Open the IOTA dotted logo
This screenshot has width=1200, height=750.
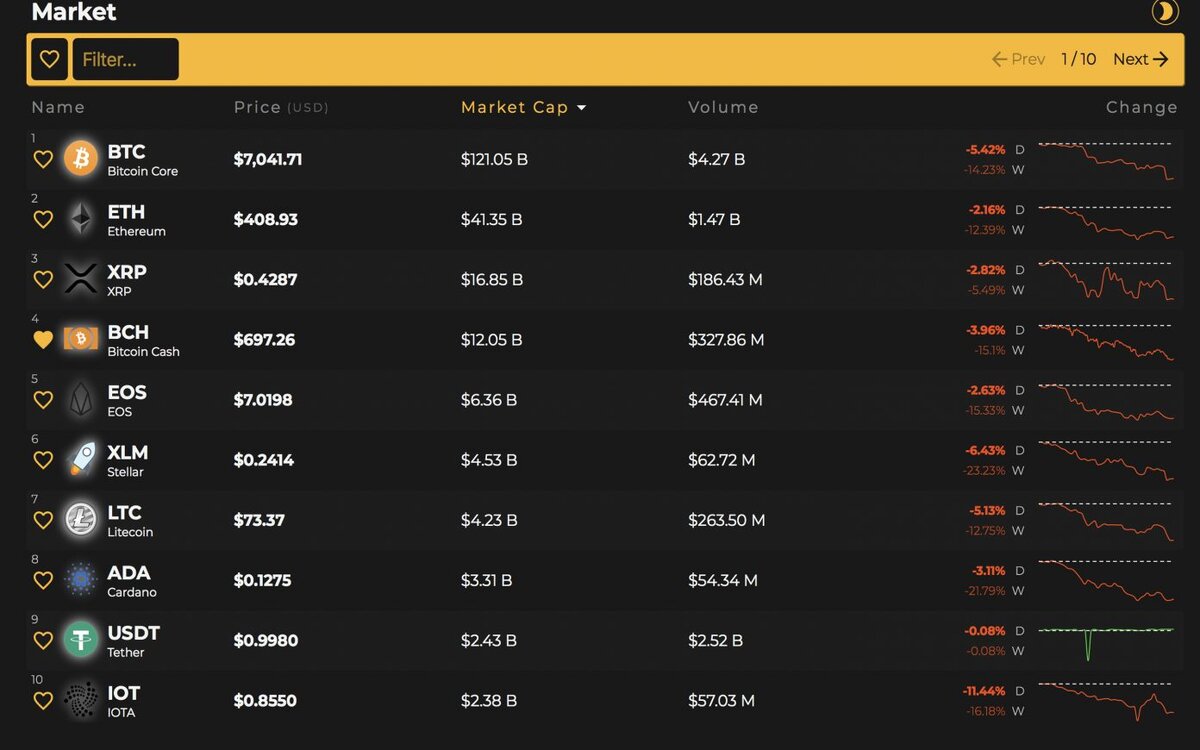click(x=81, y=699)
